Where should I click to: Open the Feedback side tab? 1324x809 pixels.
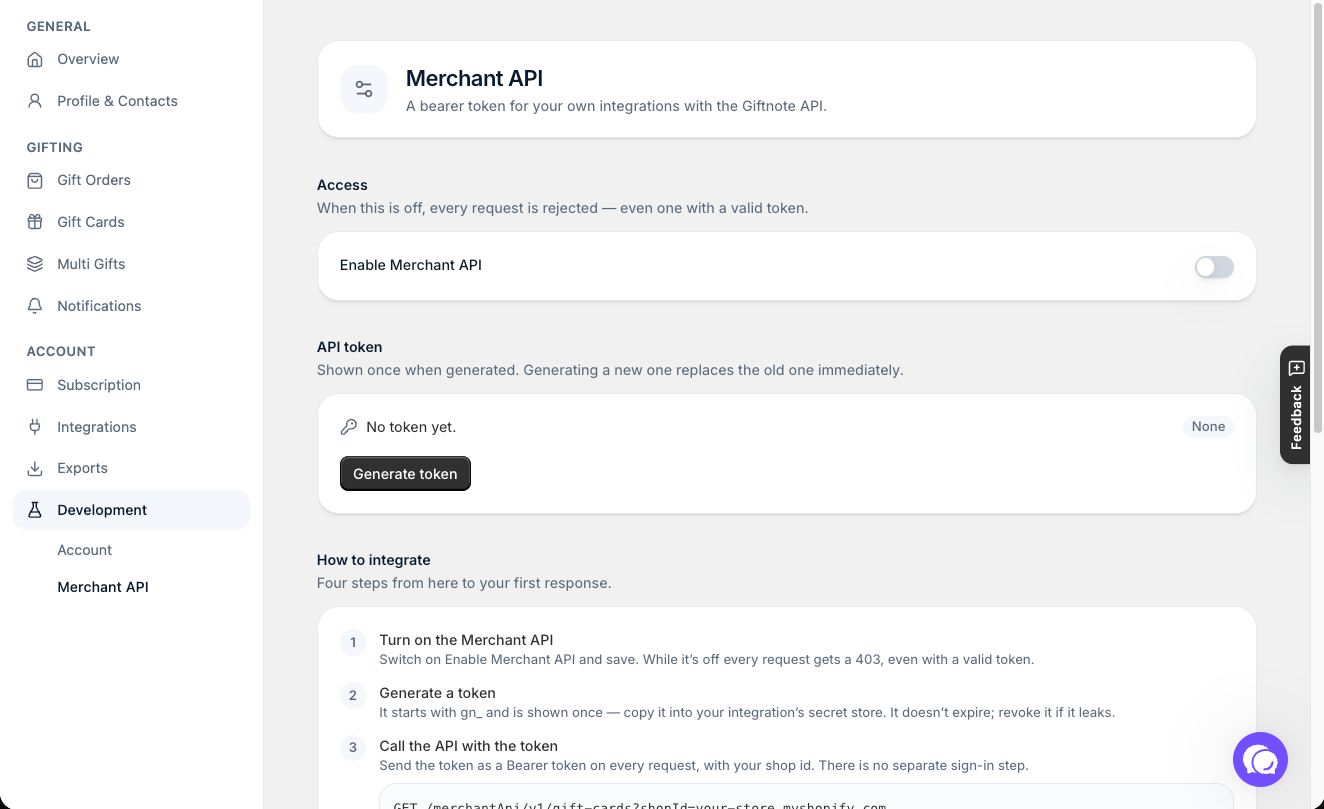coord(1296,405)
